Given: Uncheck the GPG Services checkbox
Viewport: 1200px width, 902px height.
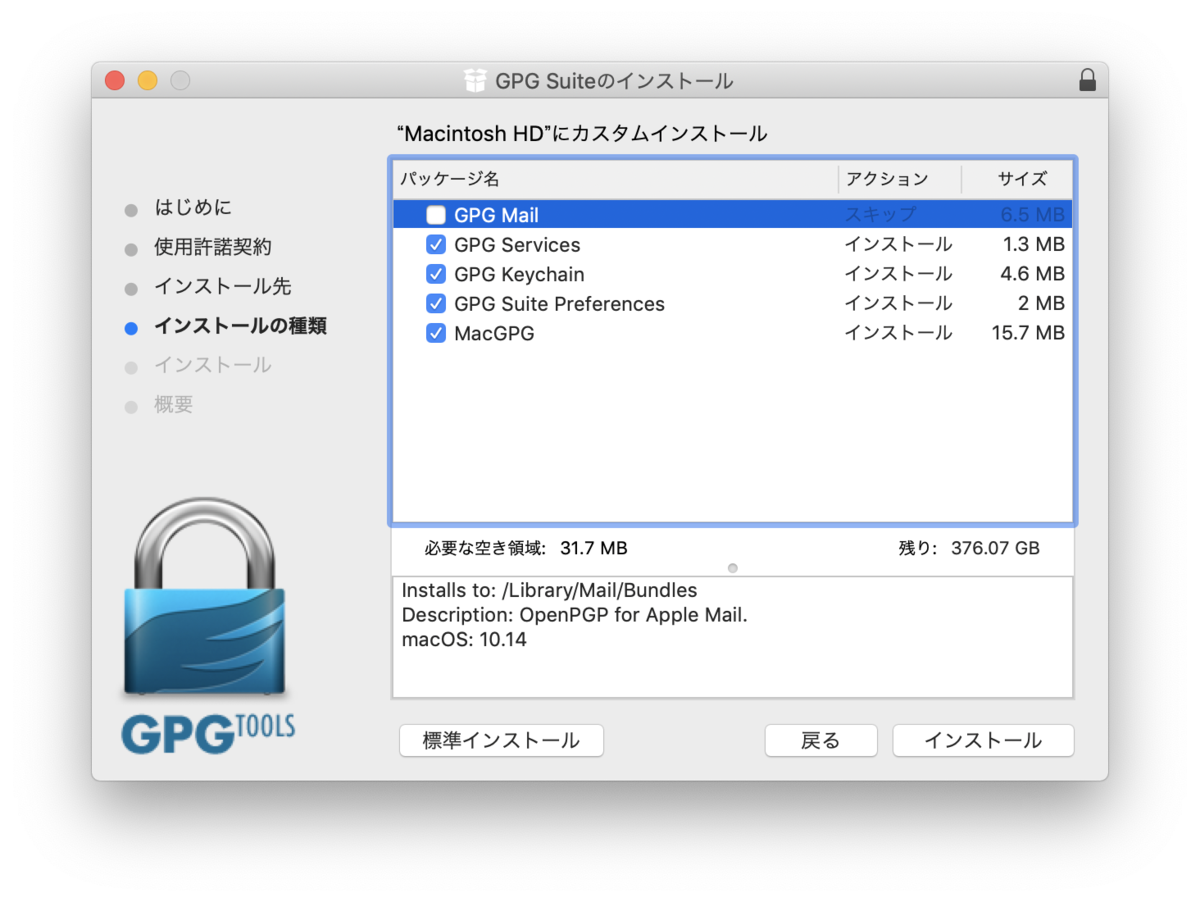Looking at the screenshot, I should pos(436,245).
